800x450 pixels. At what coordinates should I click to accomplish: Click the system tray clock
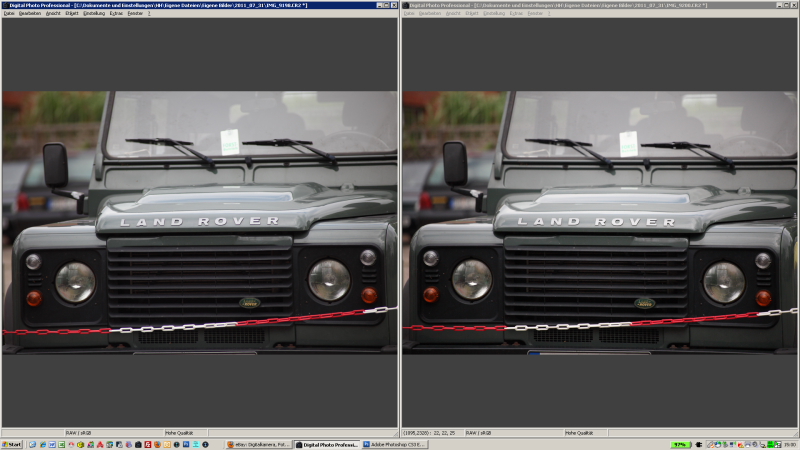pyautogui.click(x=790, y=444)
